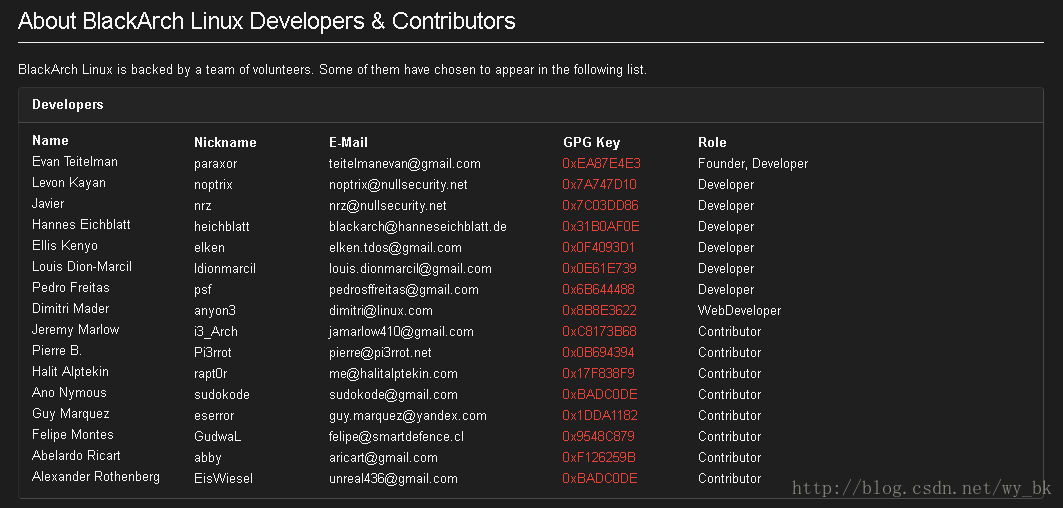Viewport: 1063px width, 508px height.
Task: Click email aricart@gmail.com
Action: pyautogui.click(x=383, y=458)
